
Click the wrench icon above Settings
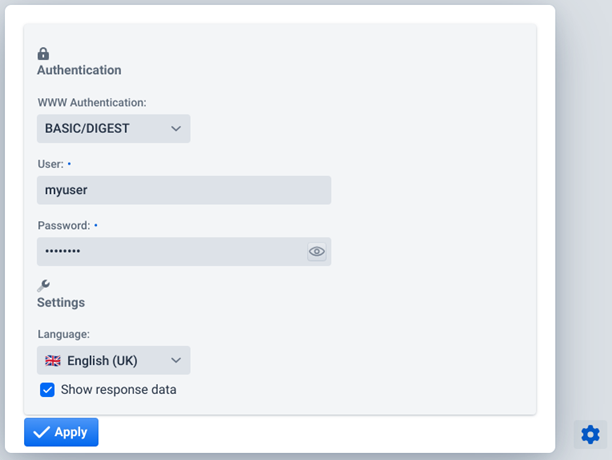43,286
